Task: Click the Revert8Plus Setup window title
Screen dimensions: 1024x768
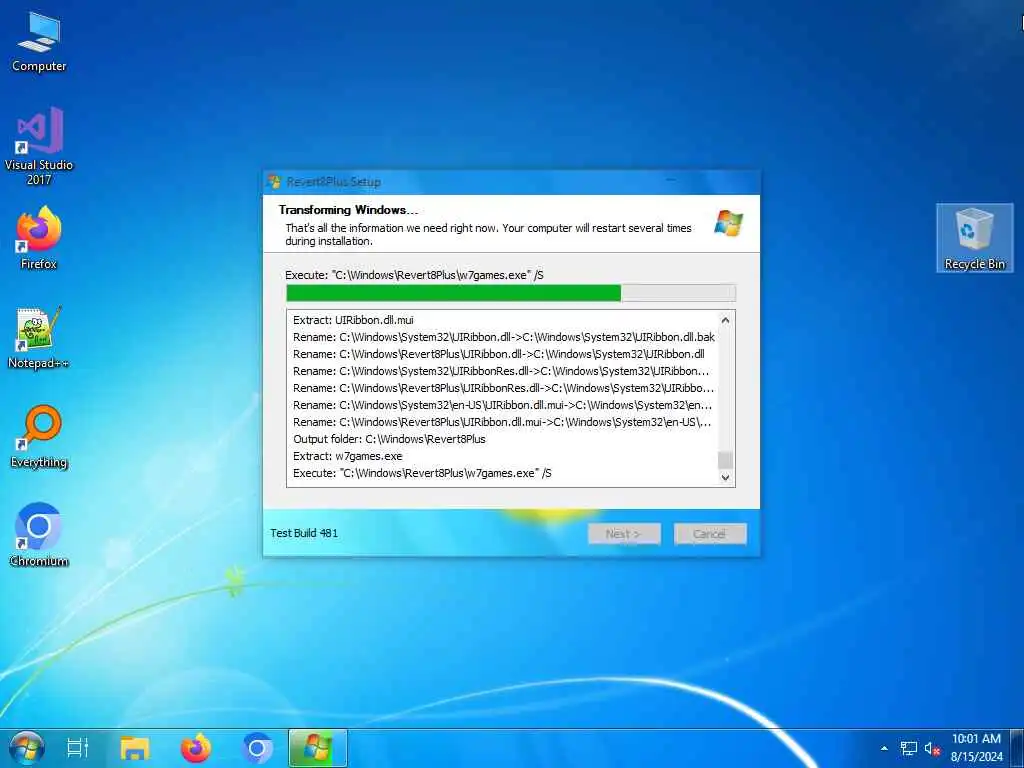Action: pyautogui.click(x=334, y=182)
